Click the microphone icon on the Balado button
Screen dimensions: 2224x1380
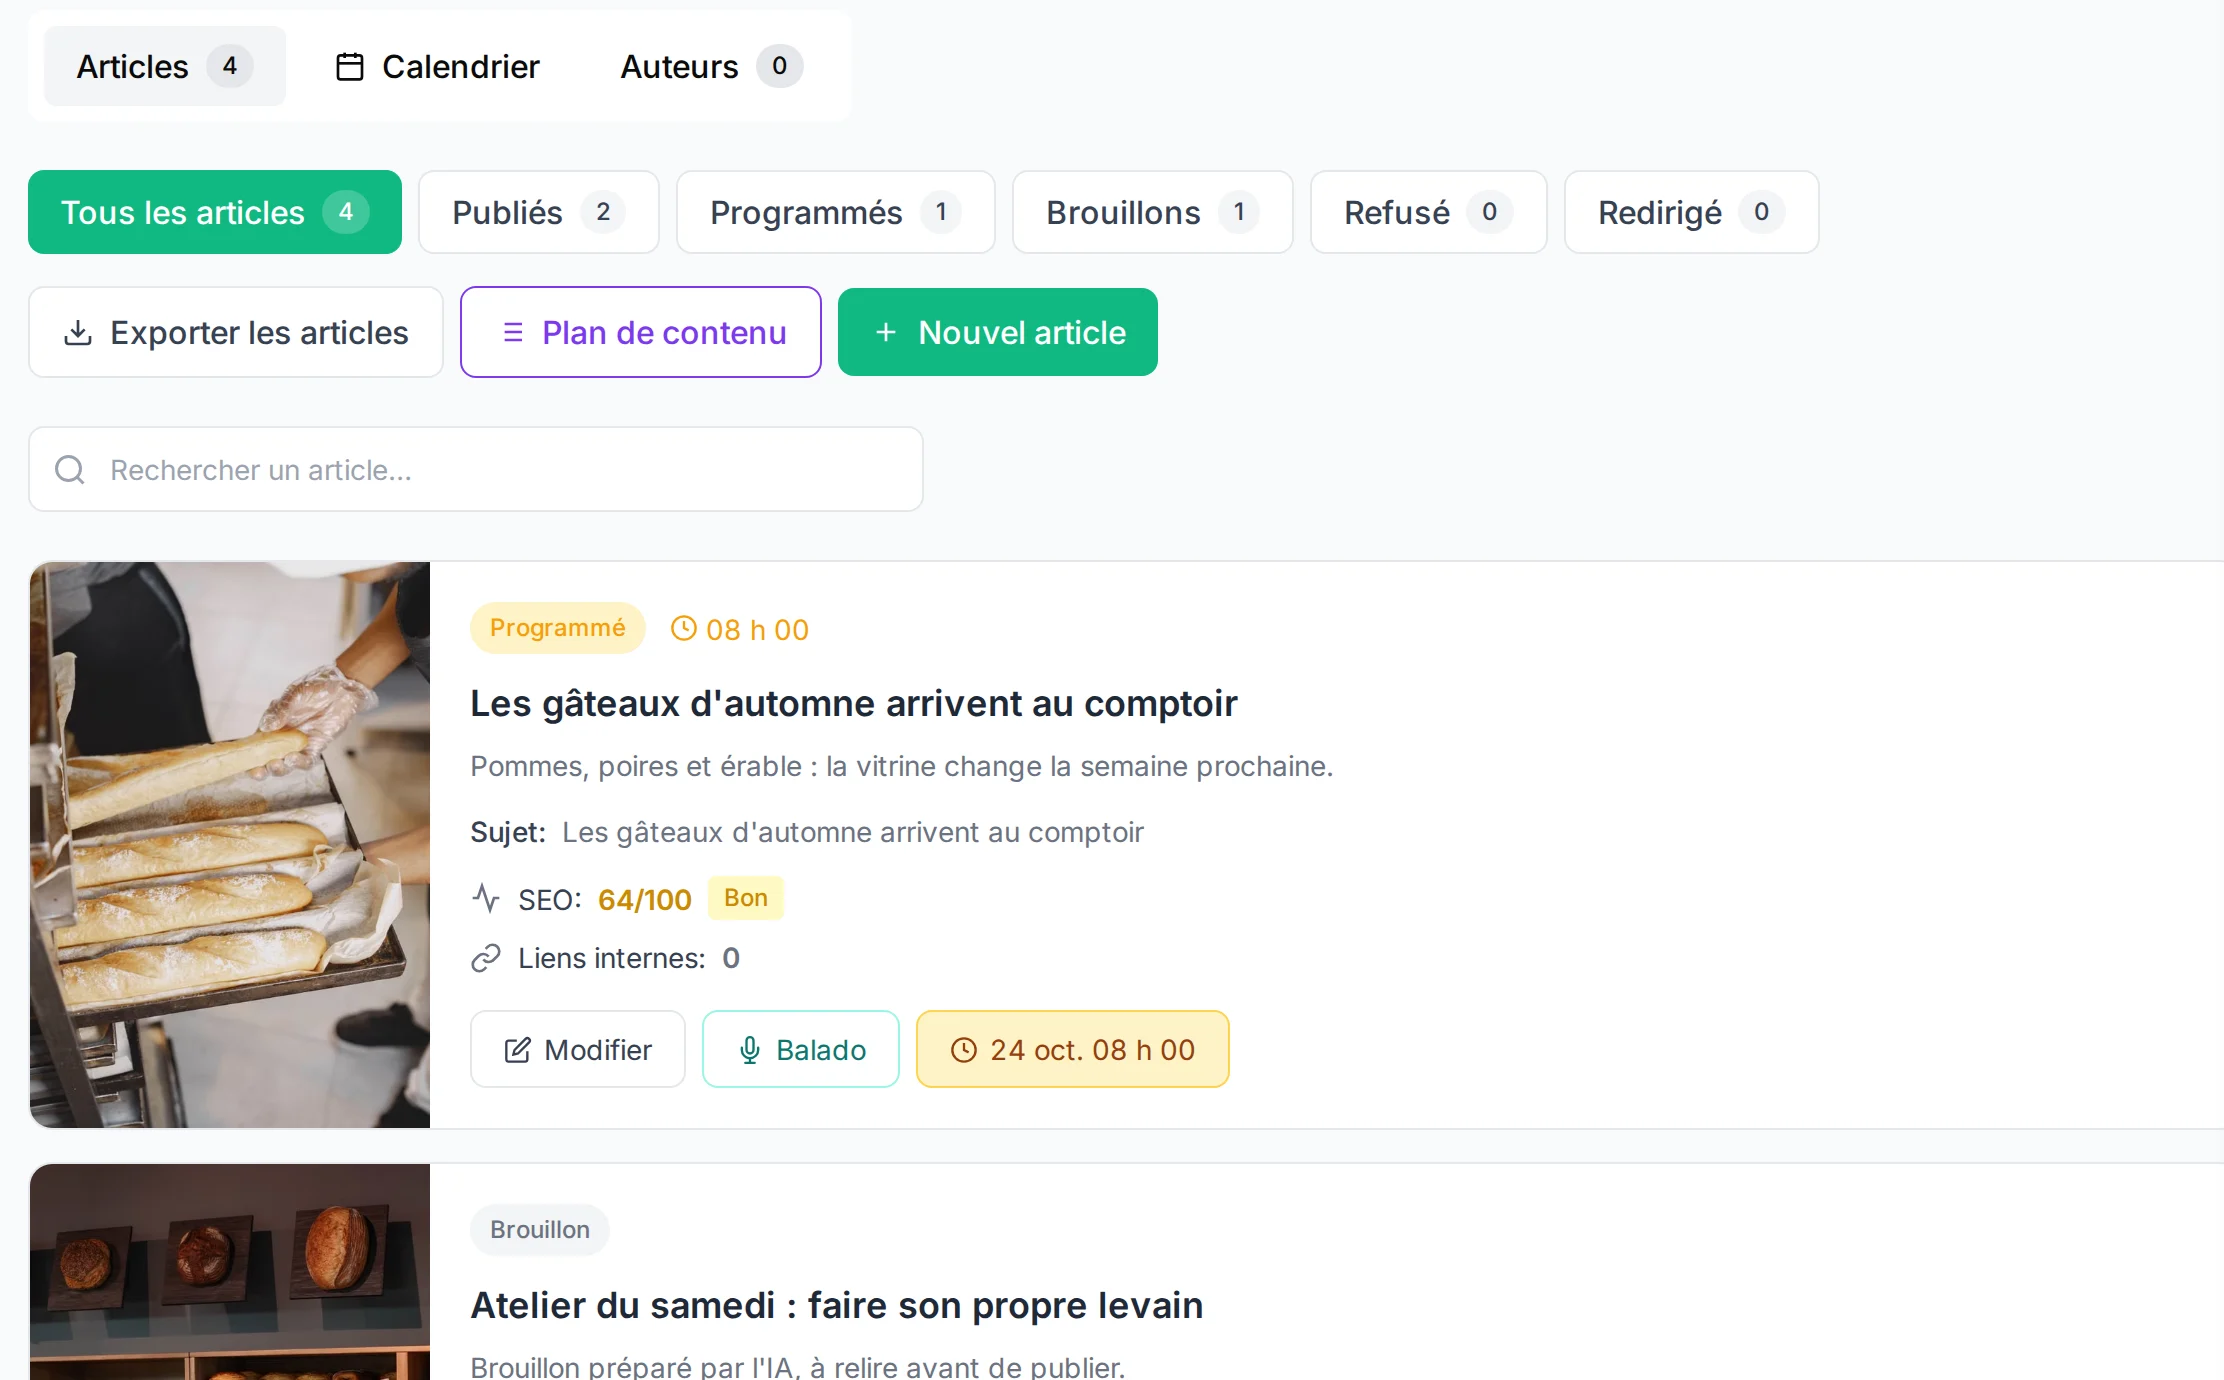pyautogui.click(x=750, y=1050)
